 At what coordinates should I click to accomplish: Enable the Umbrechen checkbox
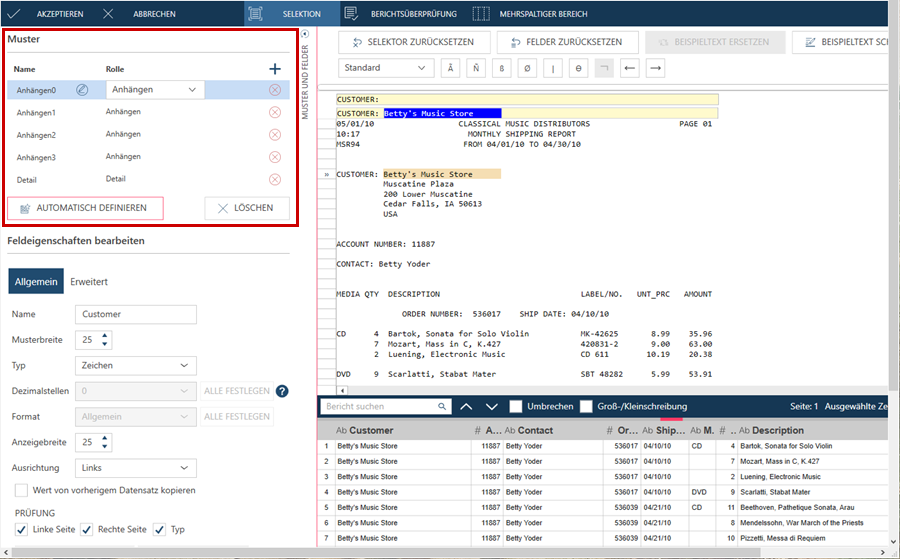516,407
